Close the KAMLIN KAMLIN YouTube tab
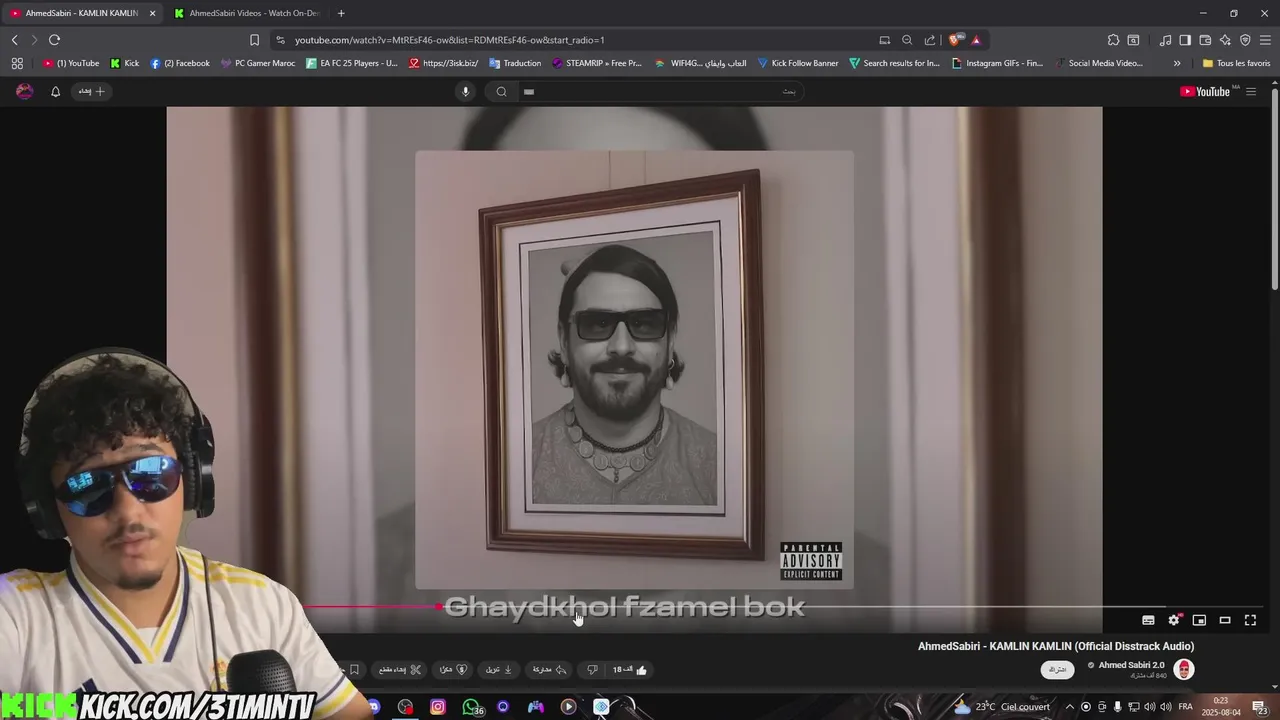 [153, 13]
